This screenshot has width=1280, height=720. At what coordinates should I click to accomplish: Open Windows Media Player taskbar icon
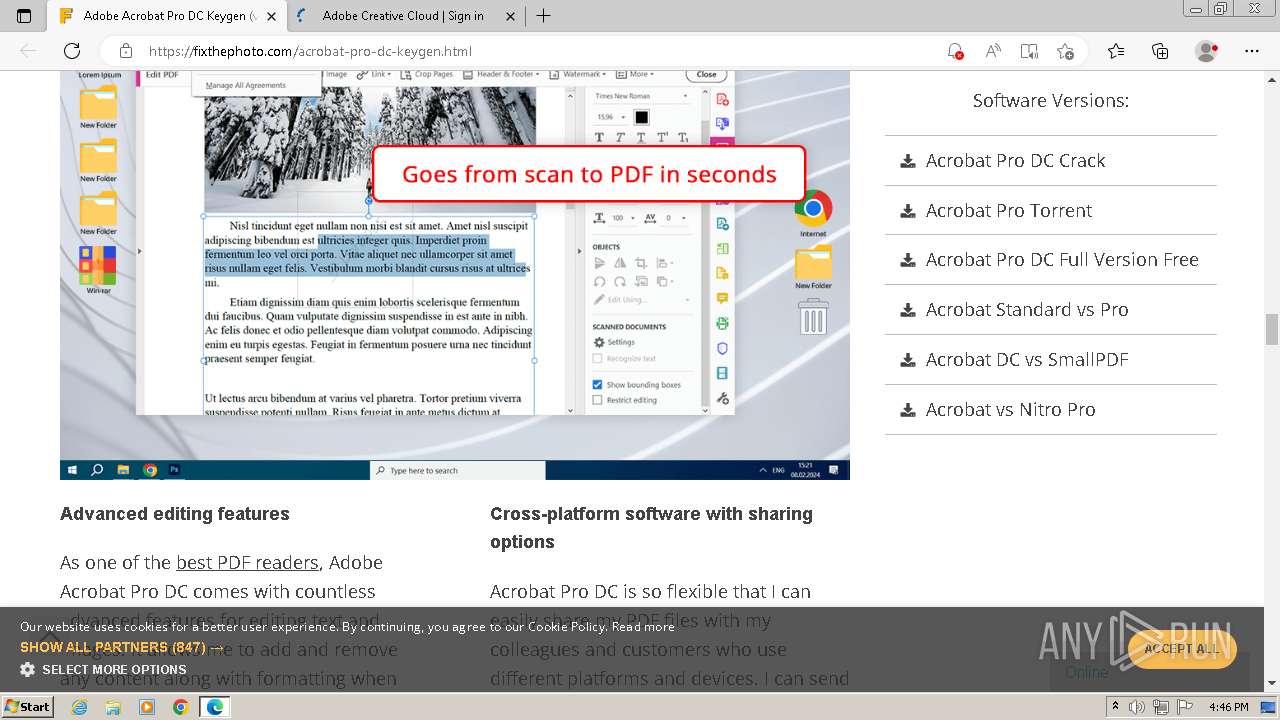(147, 707)
